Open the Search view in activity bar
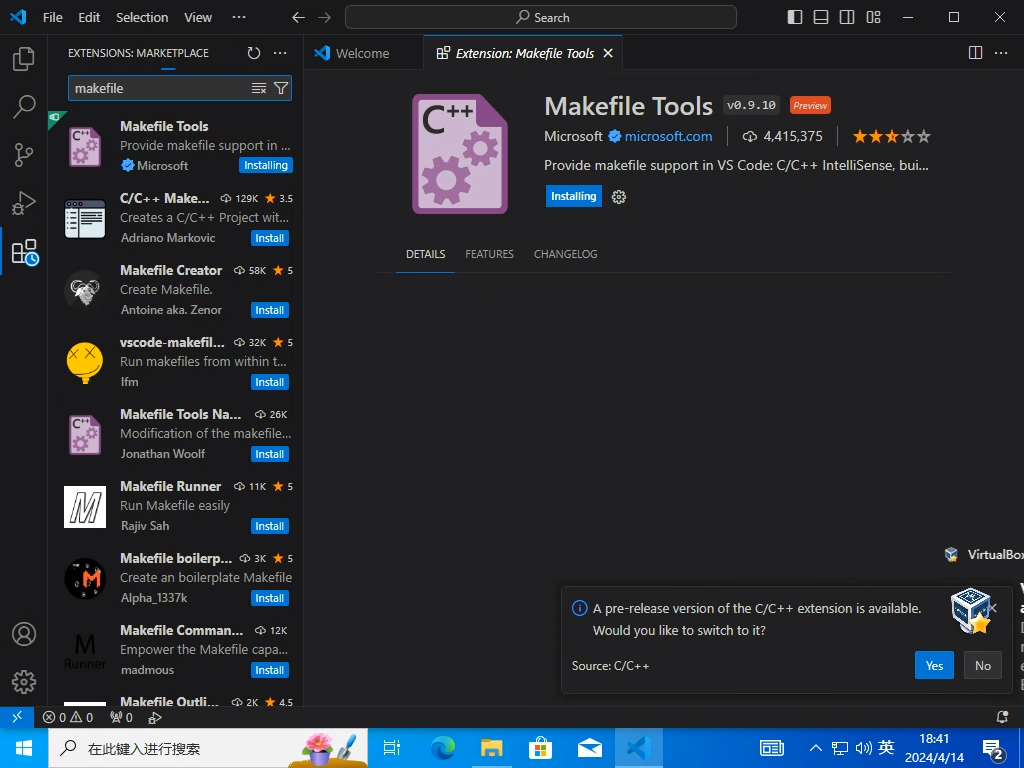1024x768 pixels. [x=24, y=107]
